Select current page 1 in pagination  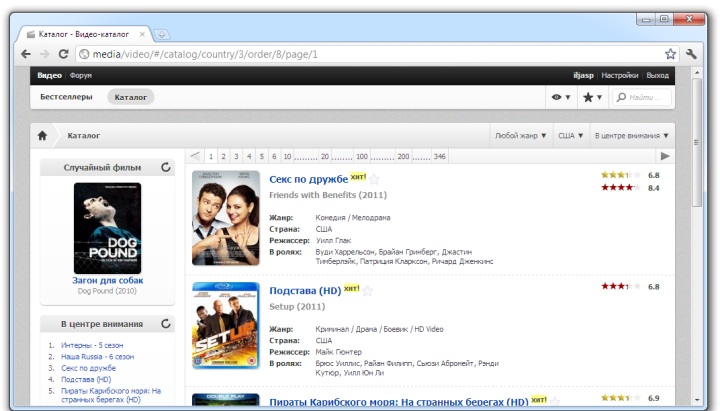[211, 156]
